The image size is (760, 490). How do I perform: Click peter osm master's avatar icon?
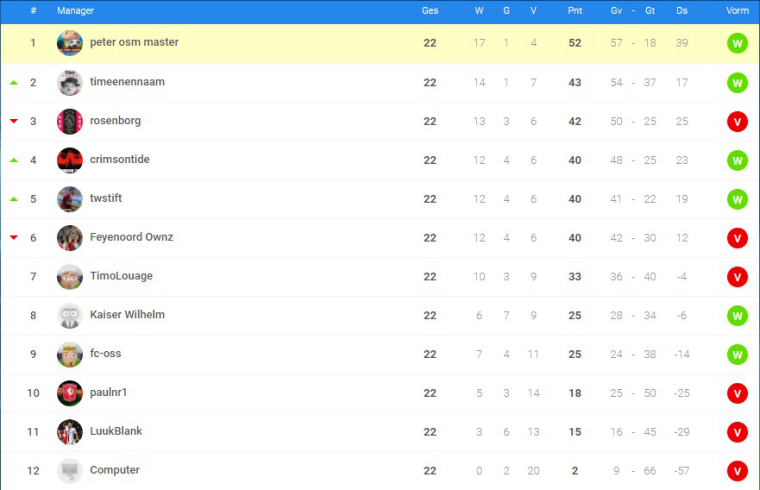[x=69, y=43]
